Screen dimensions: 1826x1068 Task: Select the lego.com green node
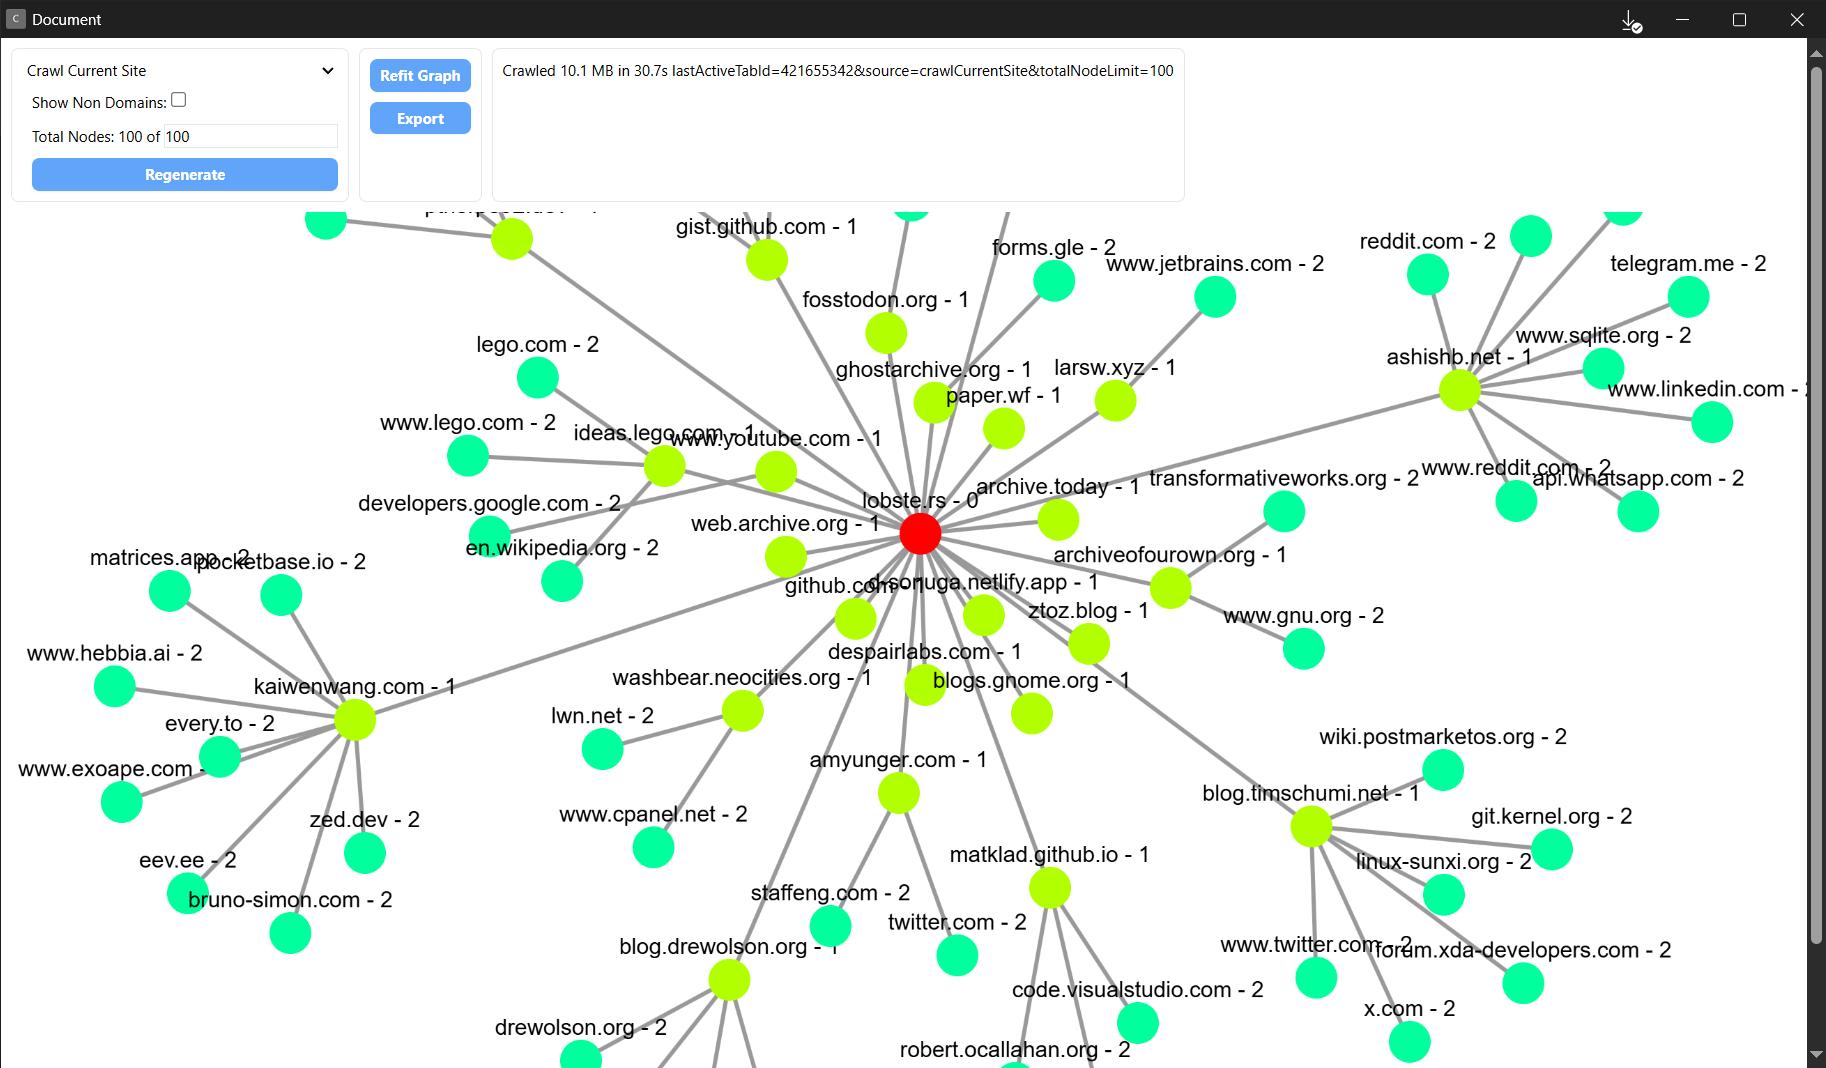pyautogui.click(x=538, y=378)
